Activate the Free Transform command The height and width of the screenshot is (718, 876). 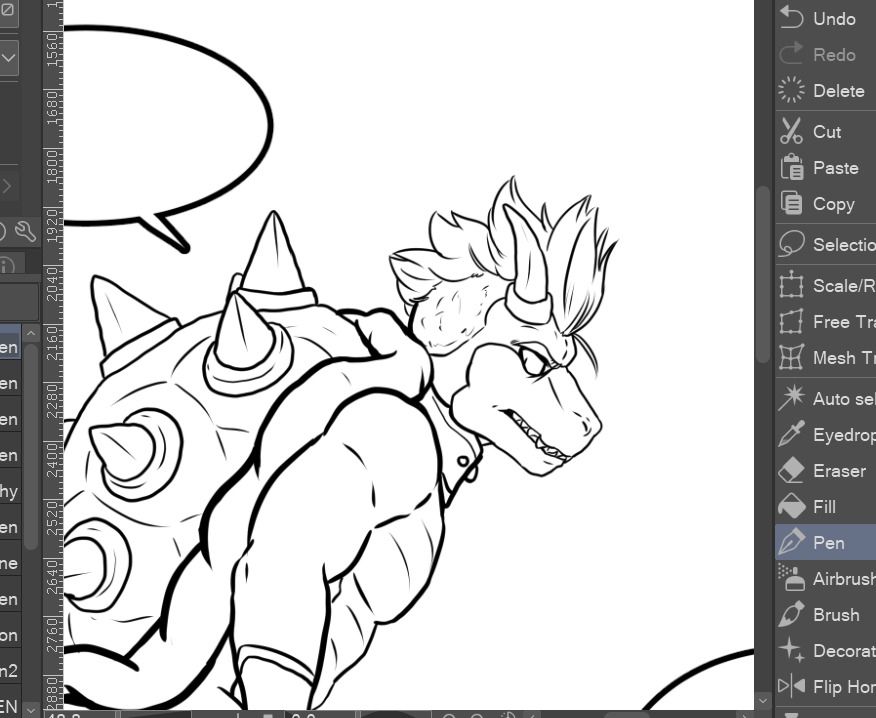pyautogui.click(x=826, y=322)
